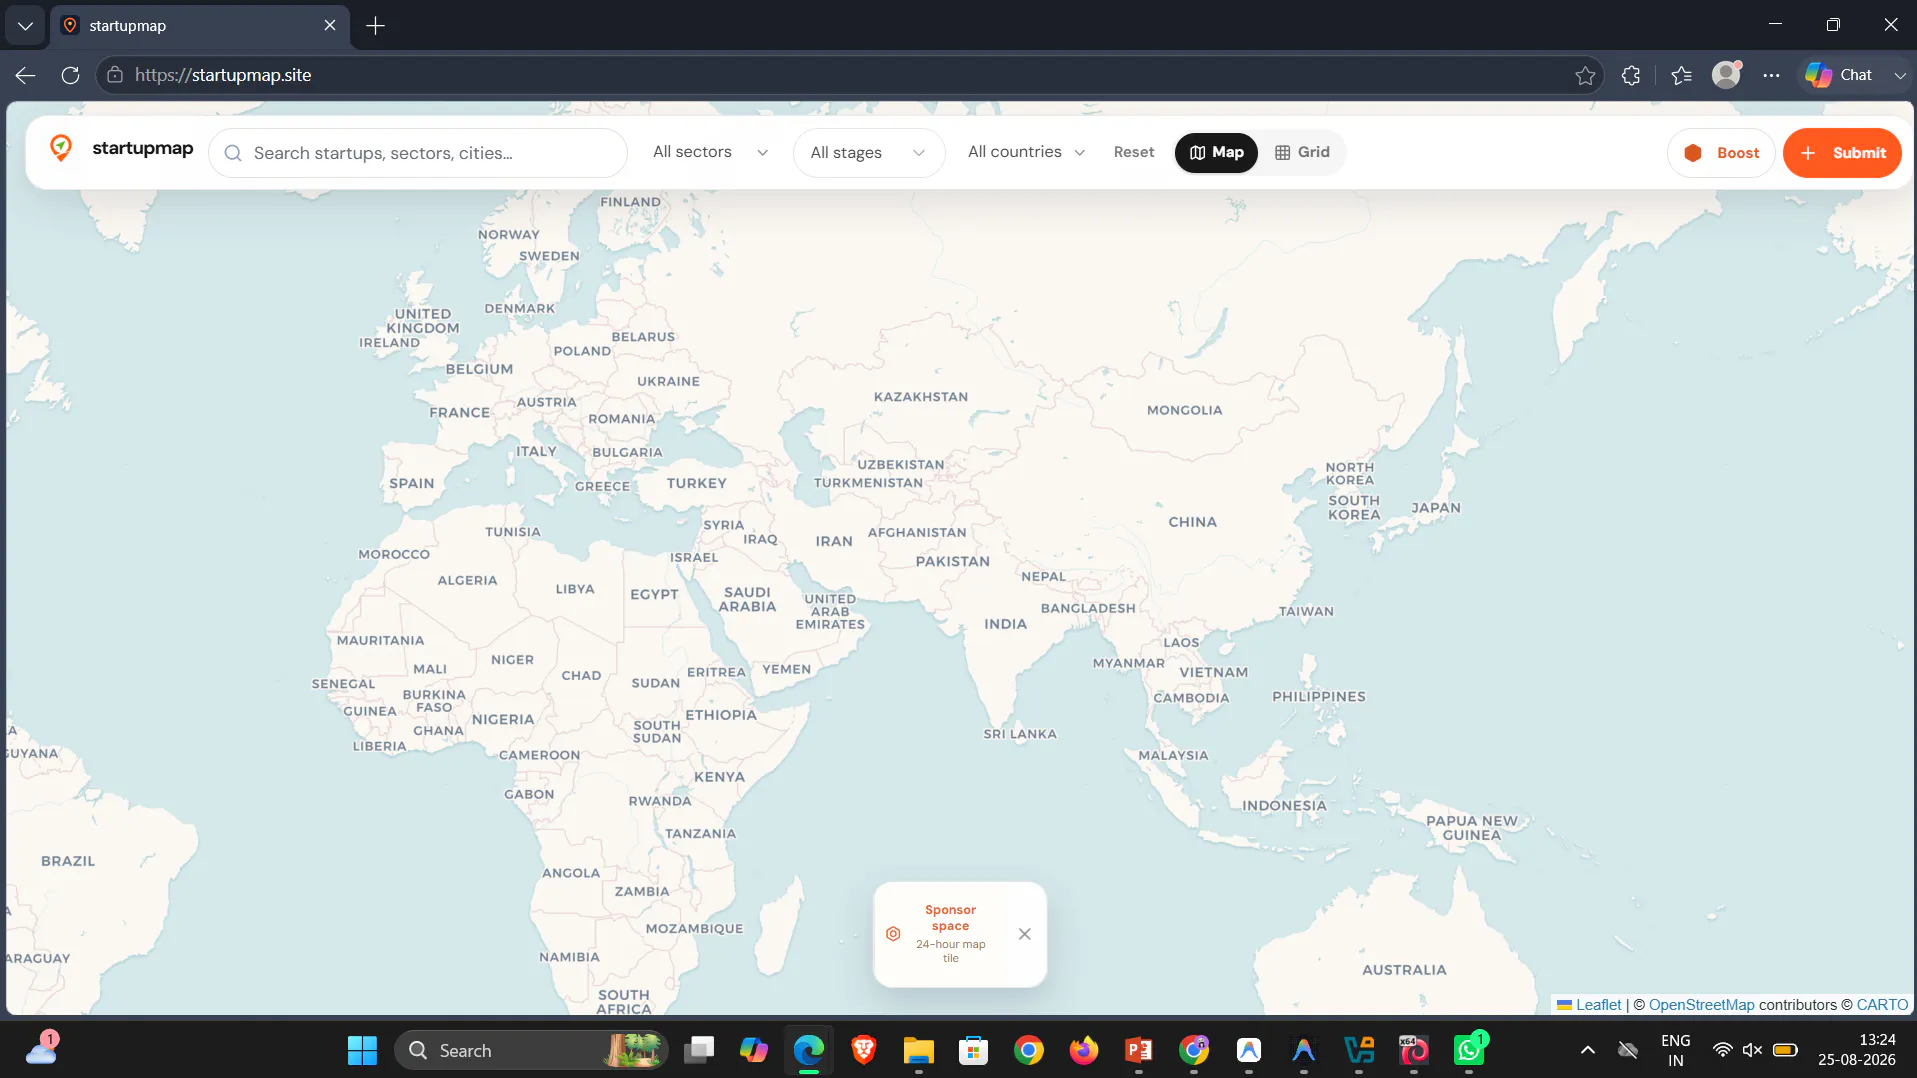The image size is (1917, 1078).
Task: Show hidden system tray icons
Action: coord(1587,1050)
